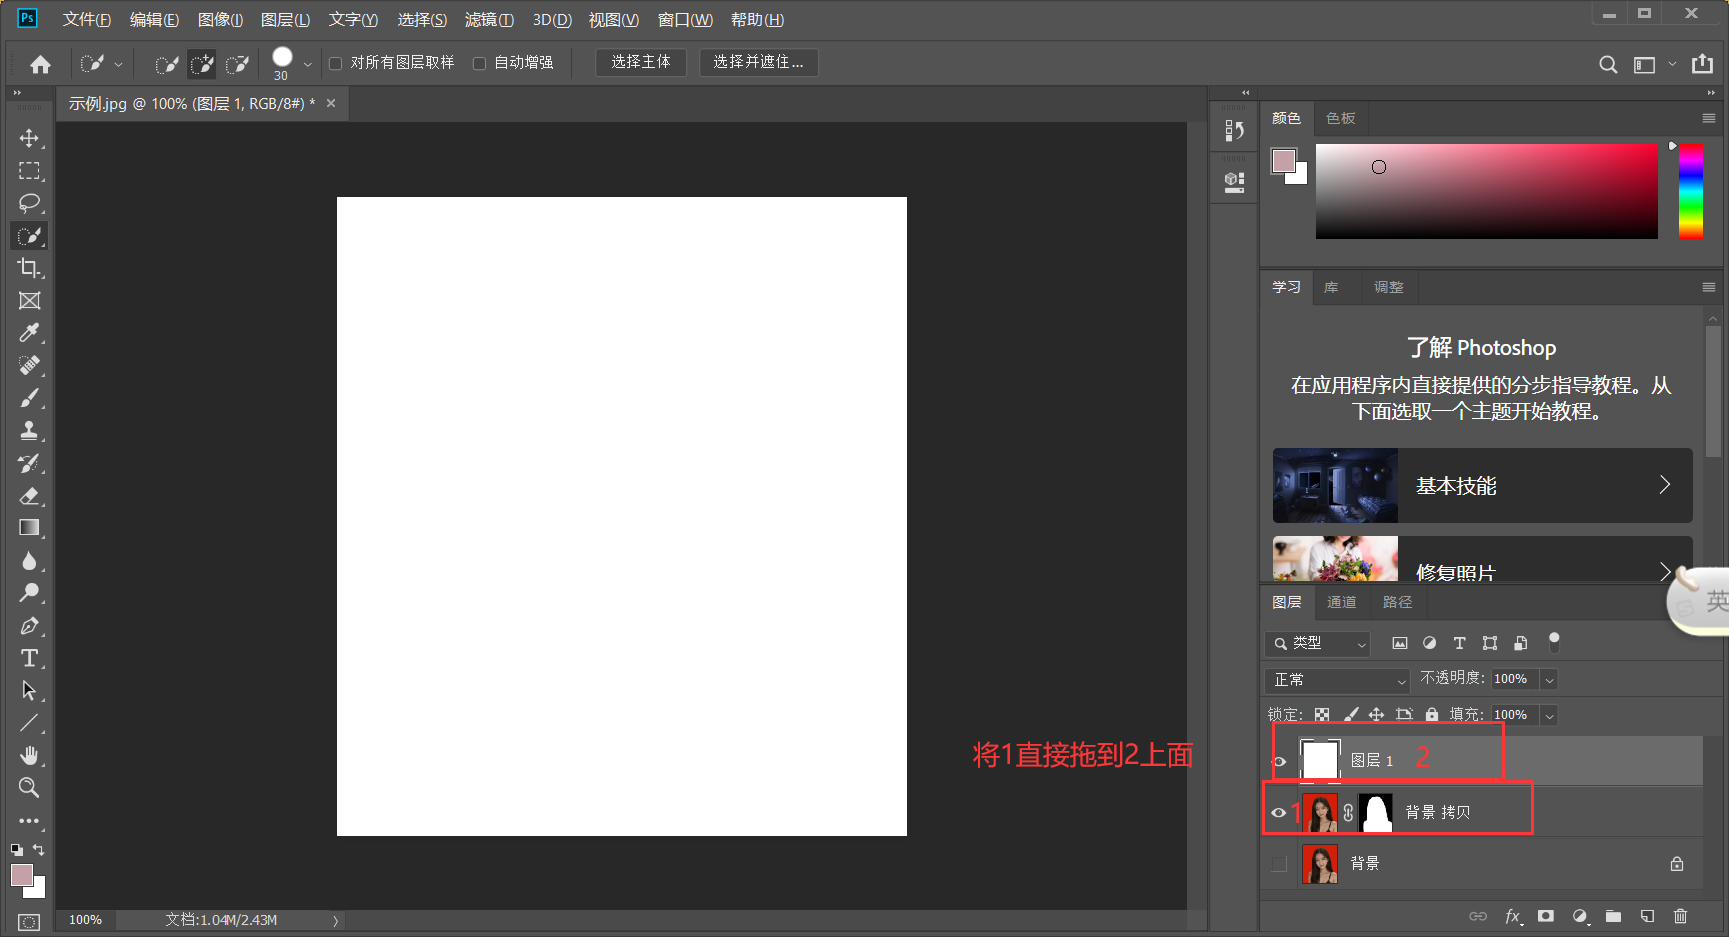
Task: Click the create new layer icon
Action: coord(1647,916)
